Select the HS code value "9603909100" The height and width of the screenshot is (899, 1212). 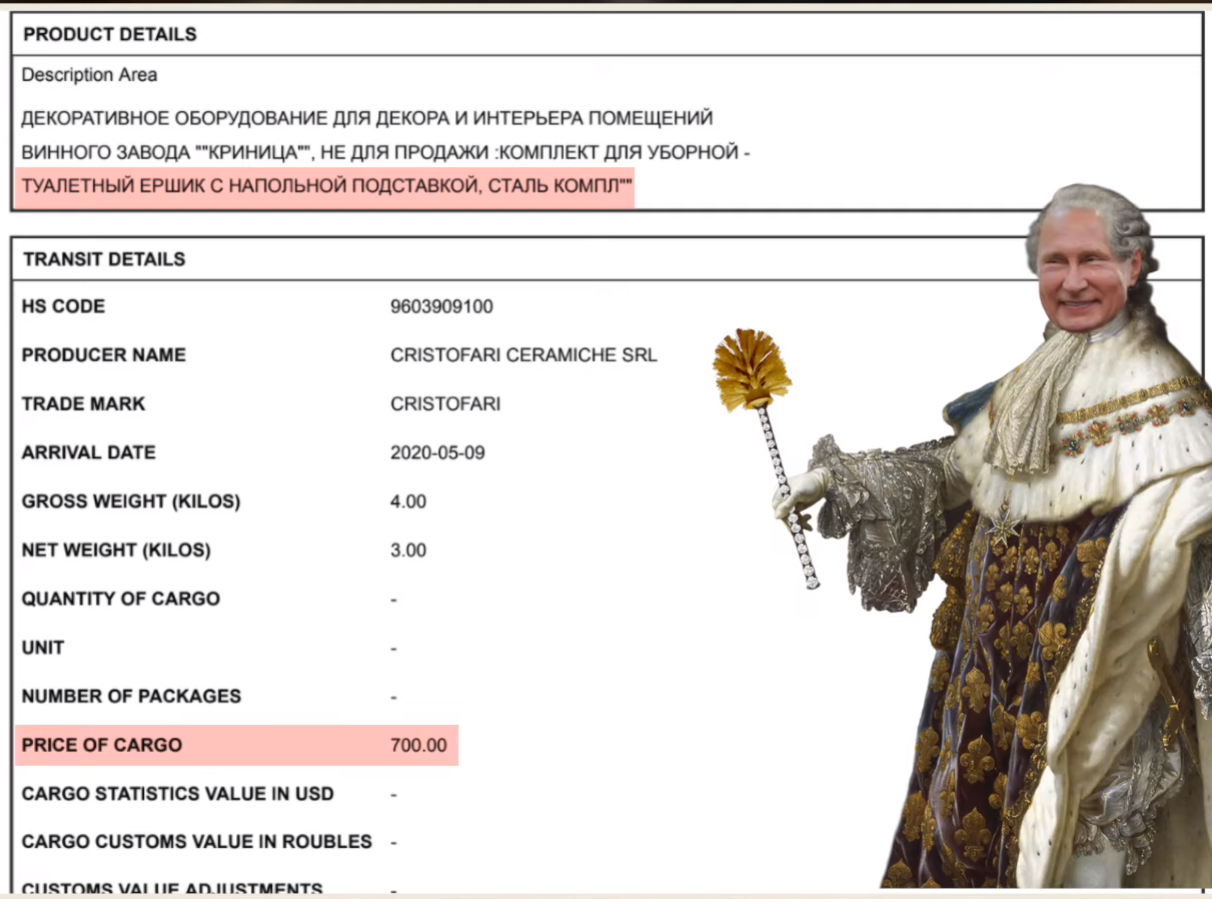pos(441,307)
